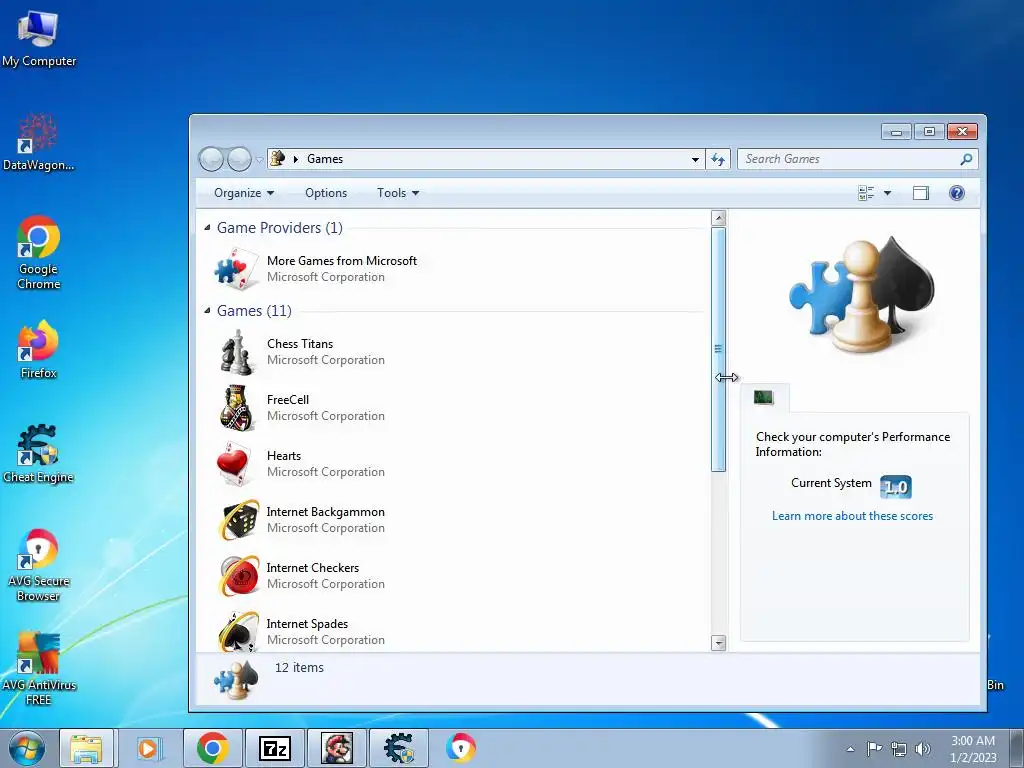Click the Internet Spades title text
This screenshot has width=1024, height=768.
point(307,624)
